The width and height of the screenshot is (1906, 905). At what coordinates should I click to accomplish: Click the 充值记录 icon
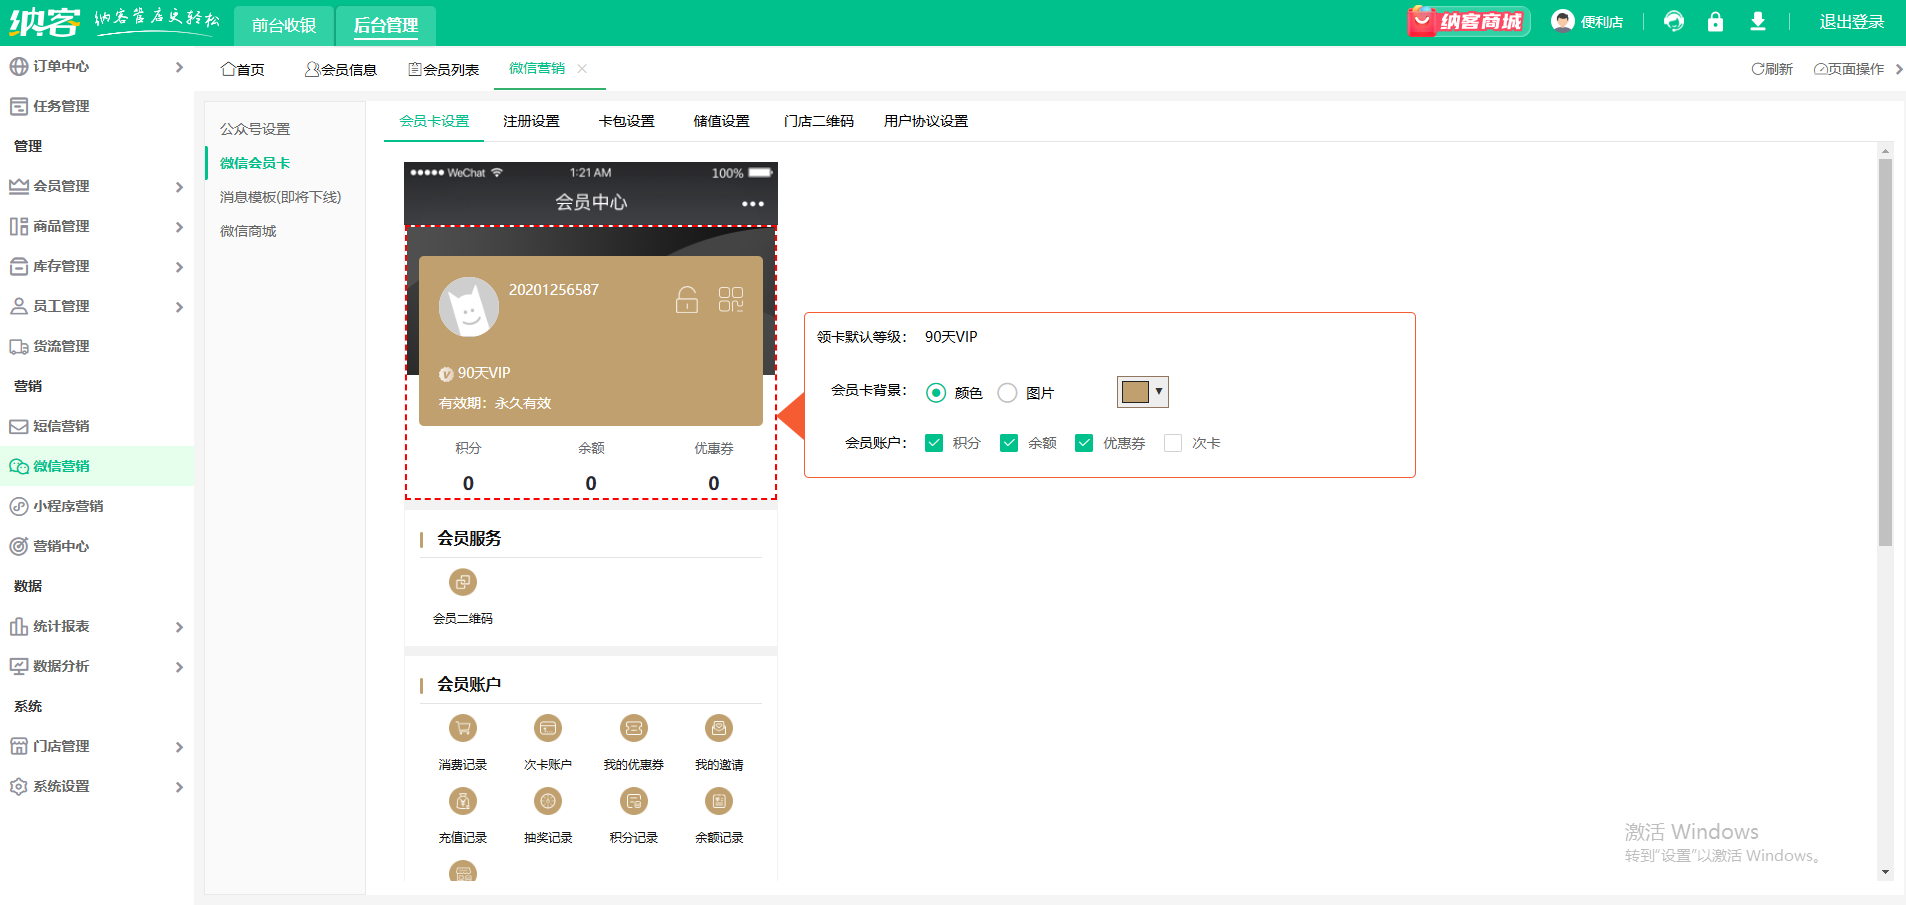coord(463,802)
